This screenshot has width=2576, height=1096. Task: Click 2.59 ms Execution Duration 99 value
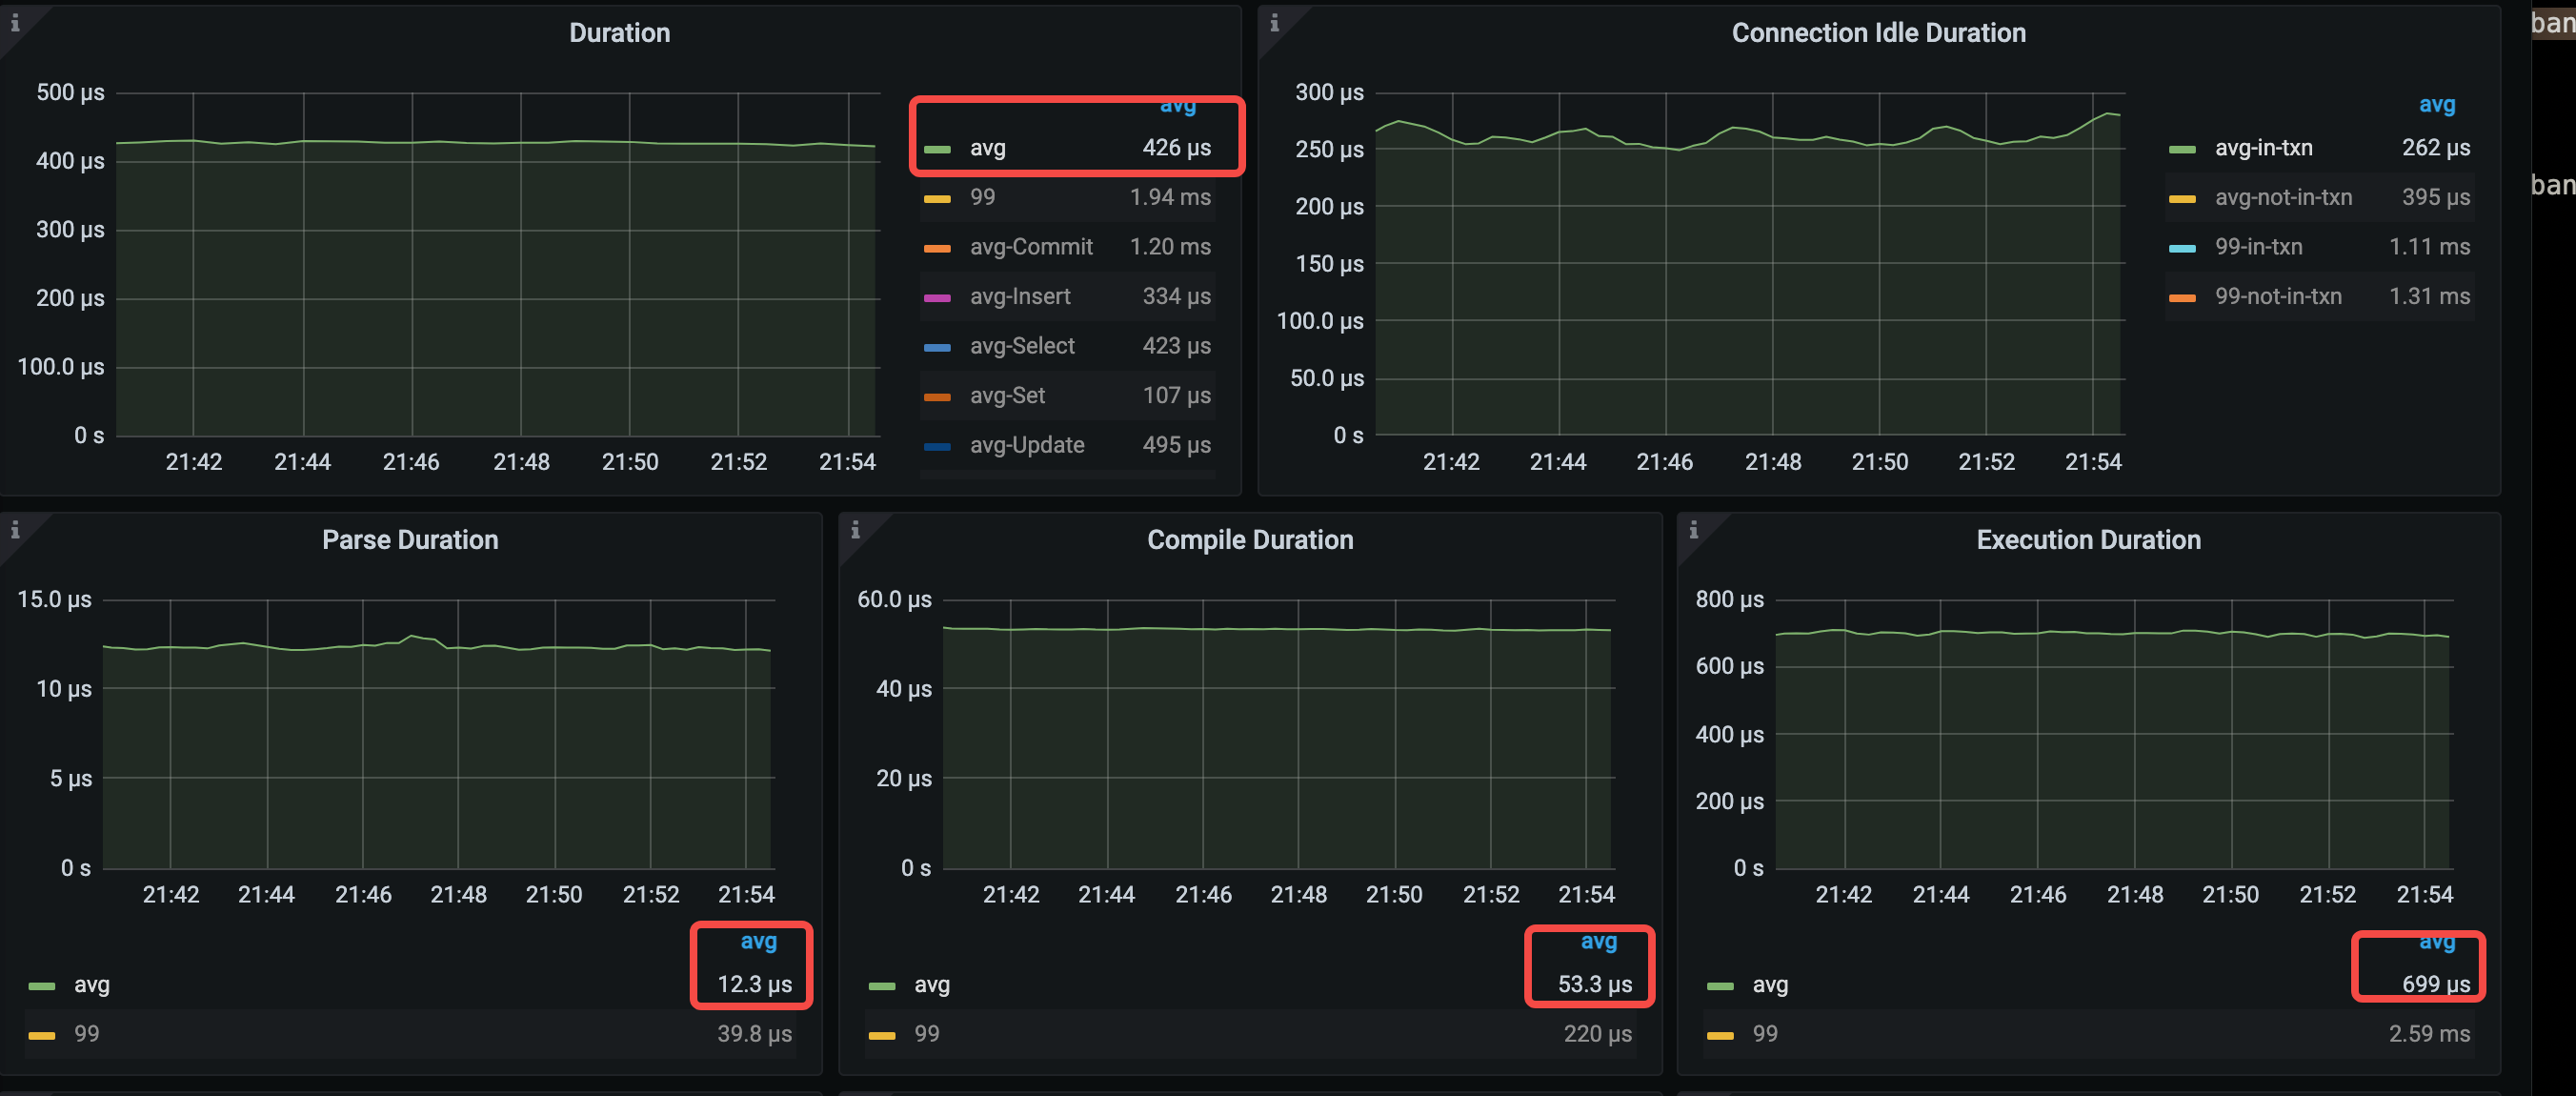[2429, 1034]
